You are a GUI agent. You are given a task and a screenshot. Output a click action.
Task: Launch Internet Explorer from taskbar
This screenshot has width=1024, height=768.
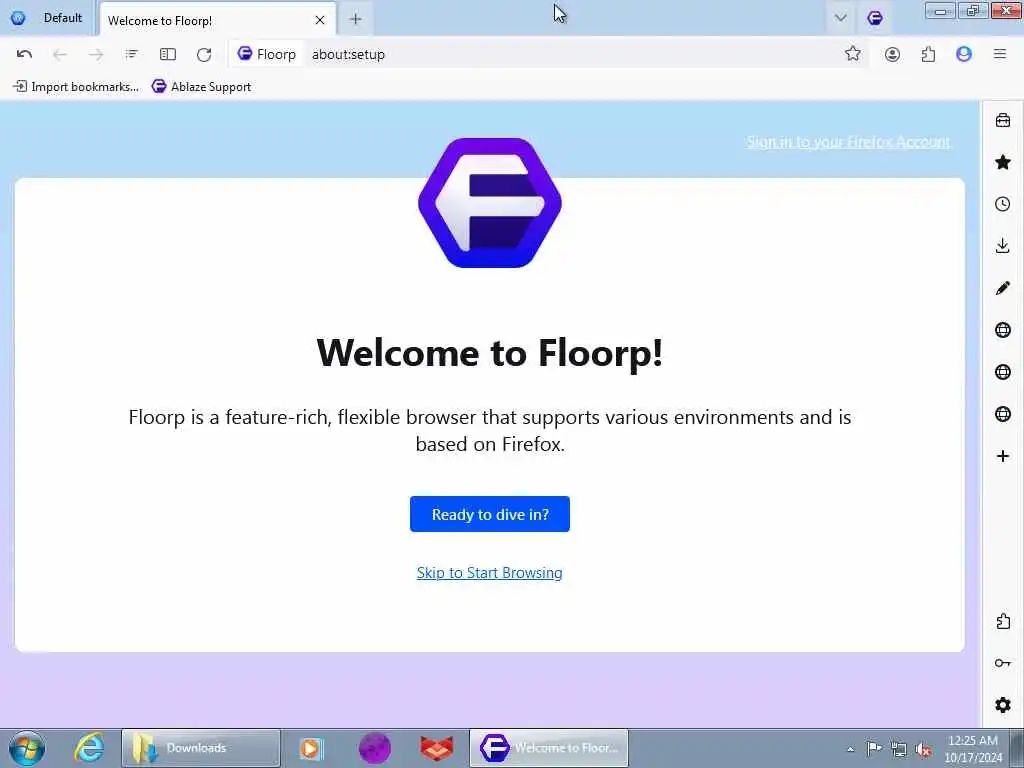click(89, 748)
